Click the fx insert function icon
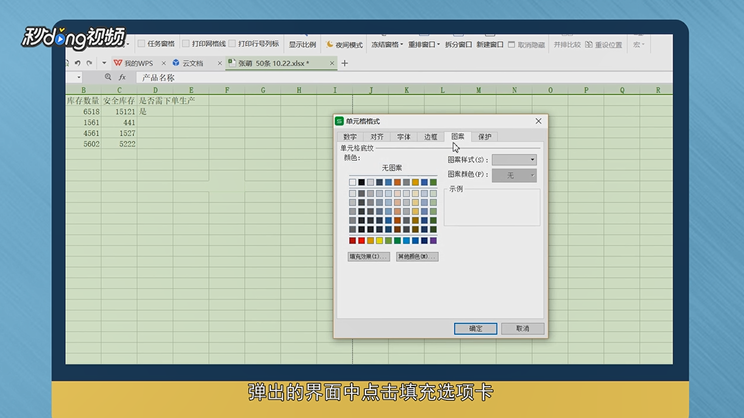 click(x=122, y=77)
